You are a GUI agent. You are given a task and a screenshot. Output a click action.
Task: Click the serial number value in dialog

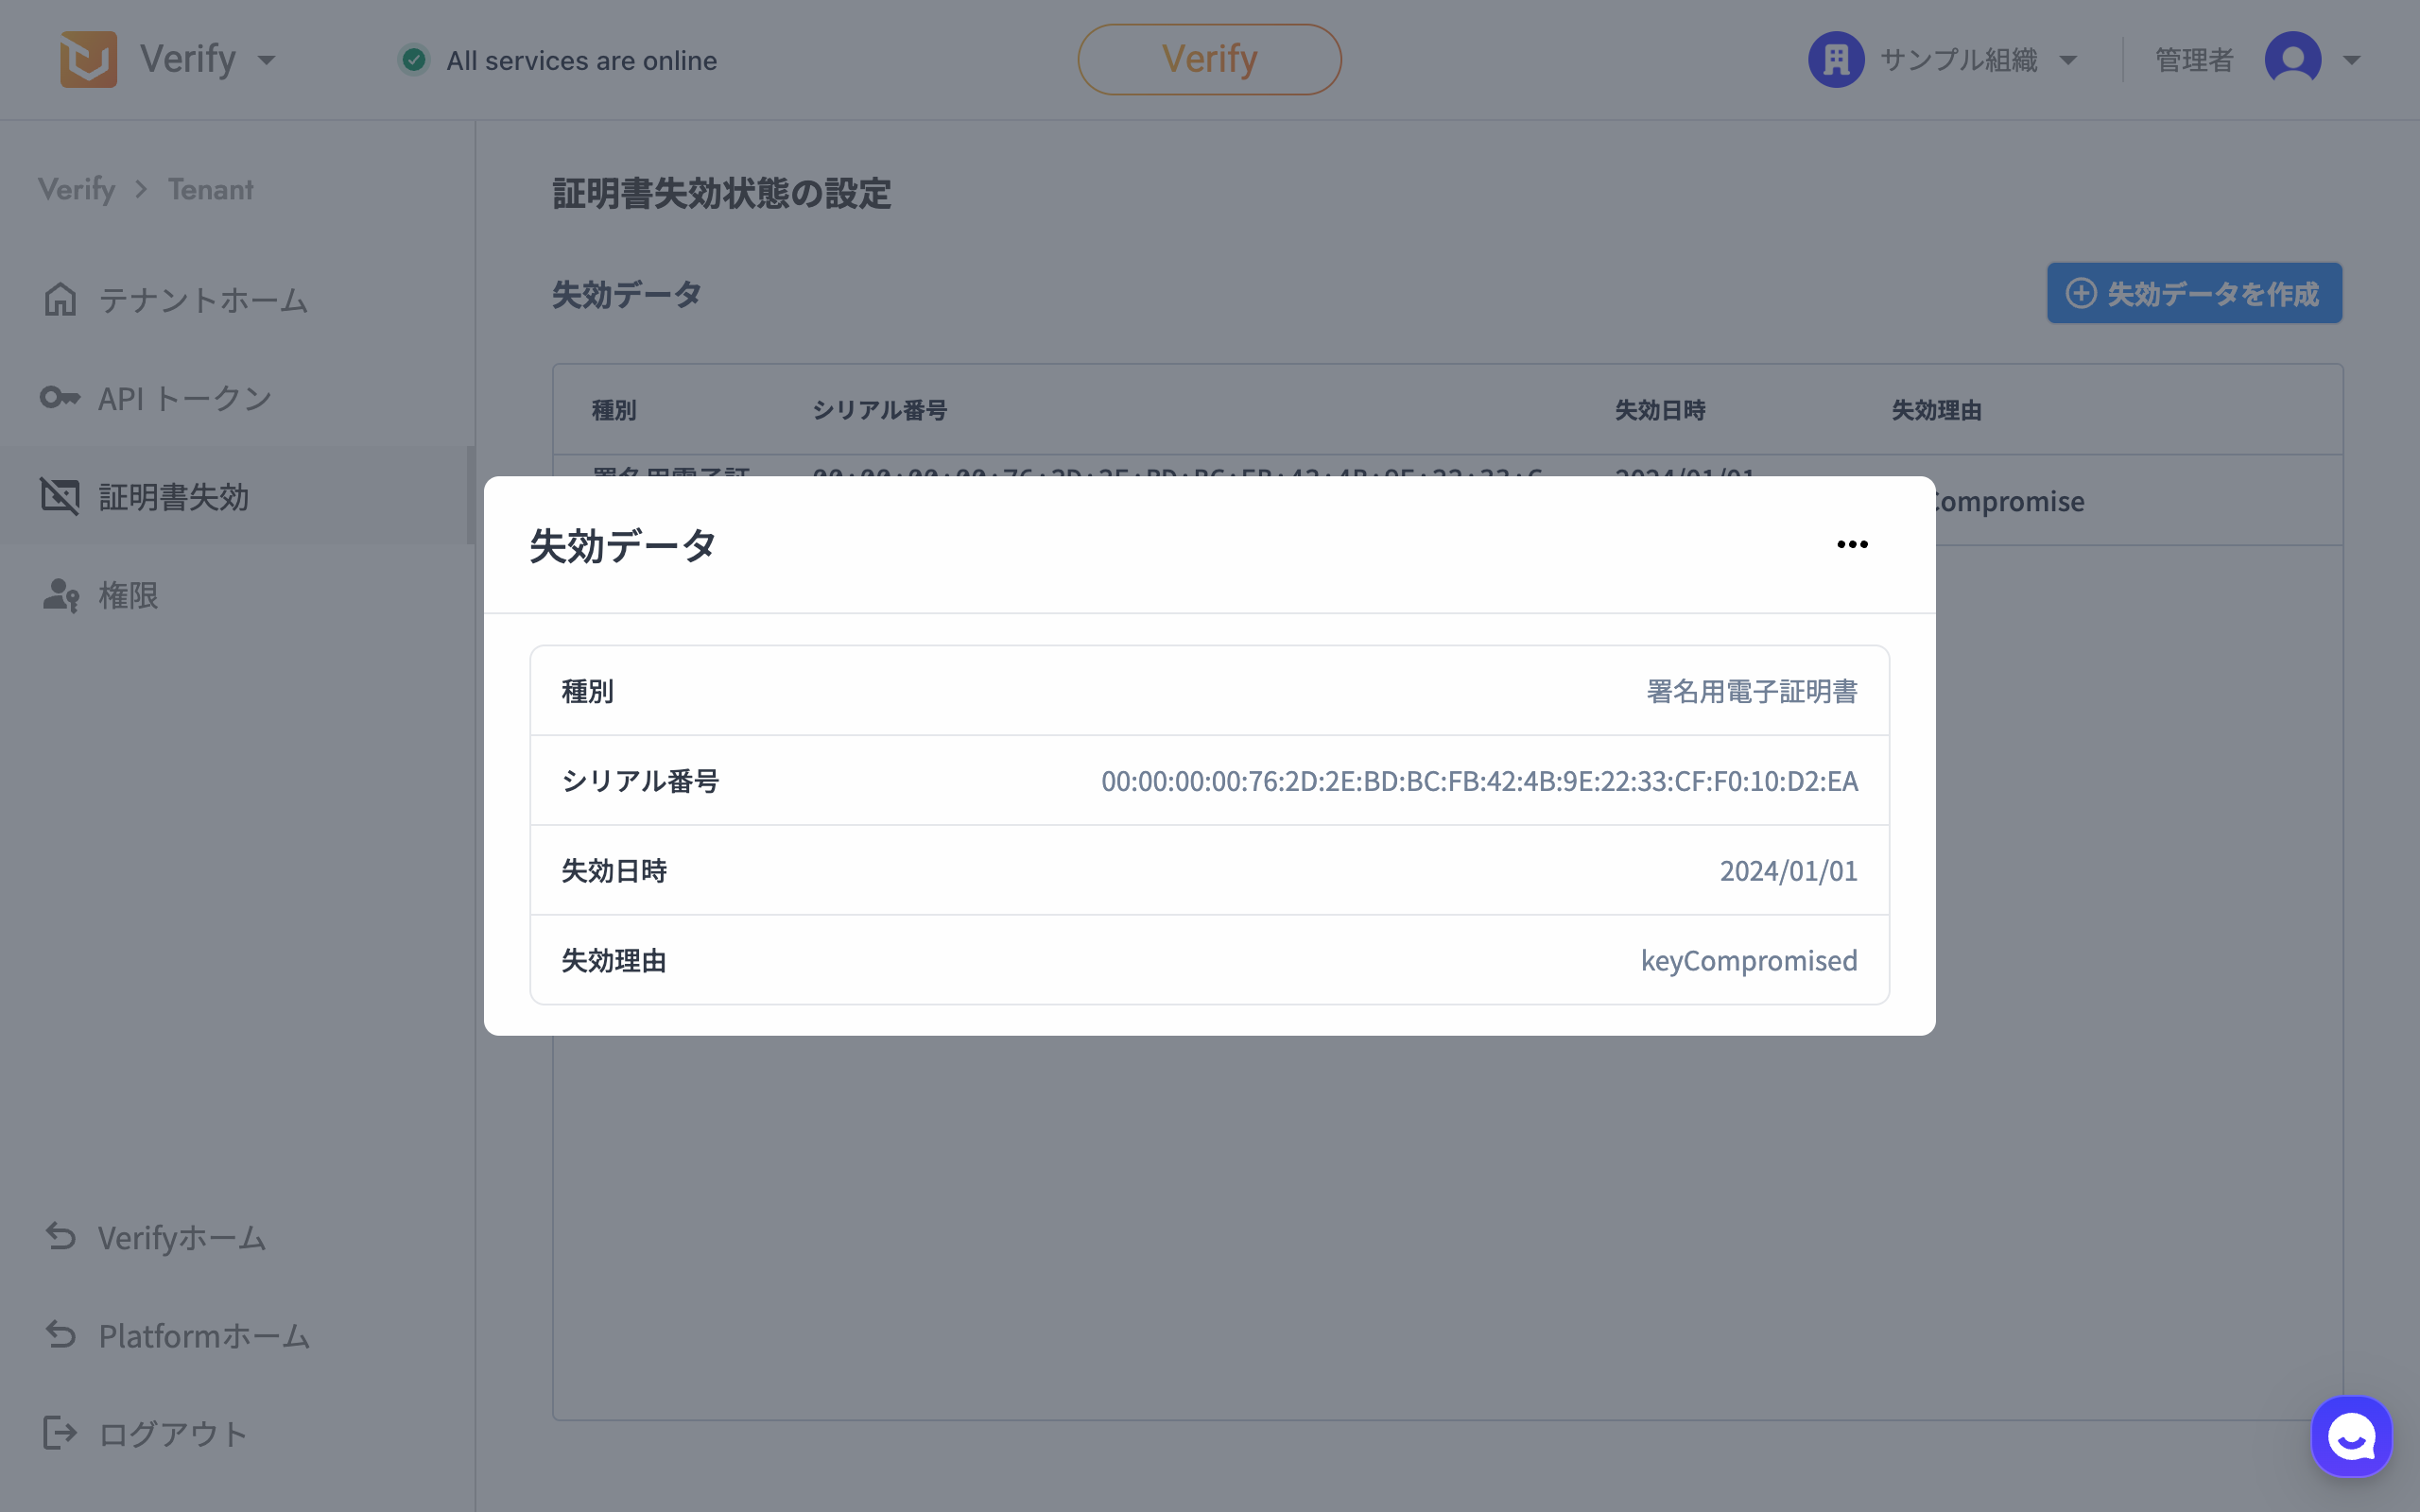pyautogui.click(x=1479, y=781)
